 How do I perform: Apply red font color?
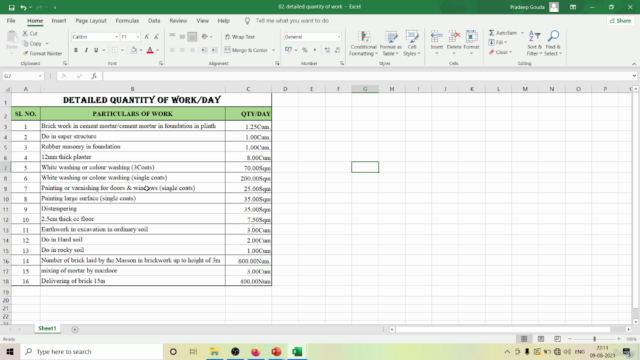pos(150,50)
